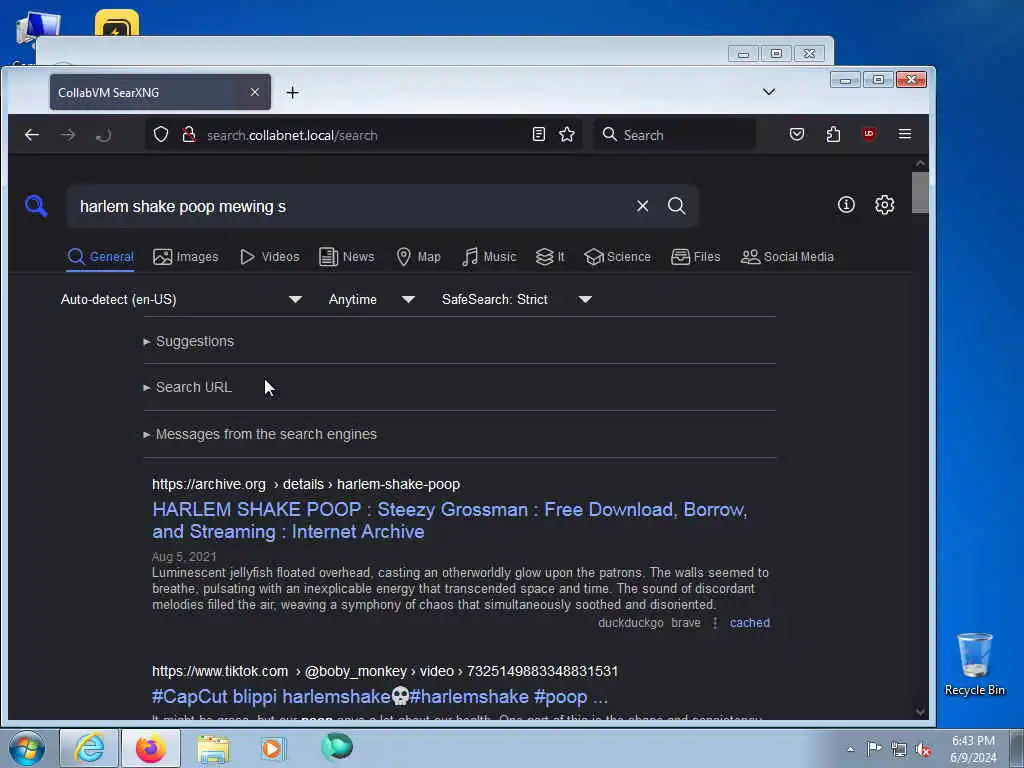This screenshot has width=1024, height=768.
Task: Close the CollabVM SearXNG tab
Action: point(255,93)
